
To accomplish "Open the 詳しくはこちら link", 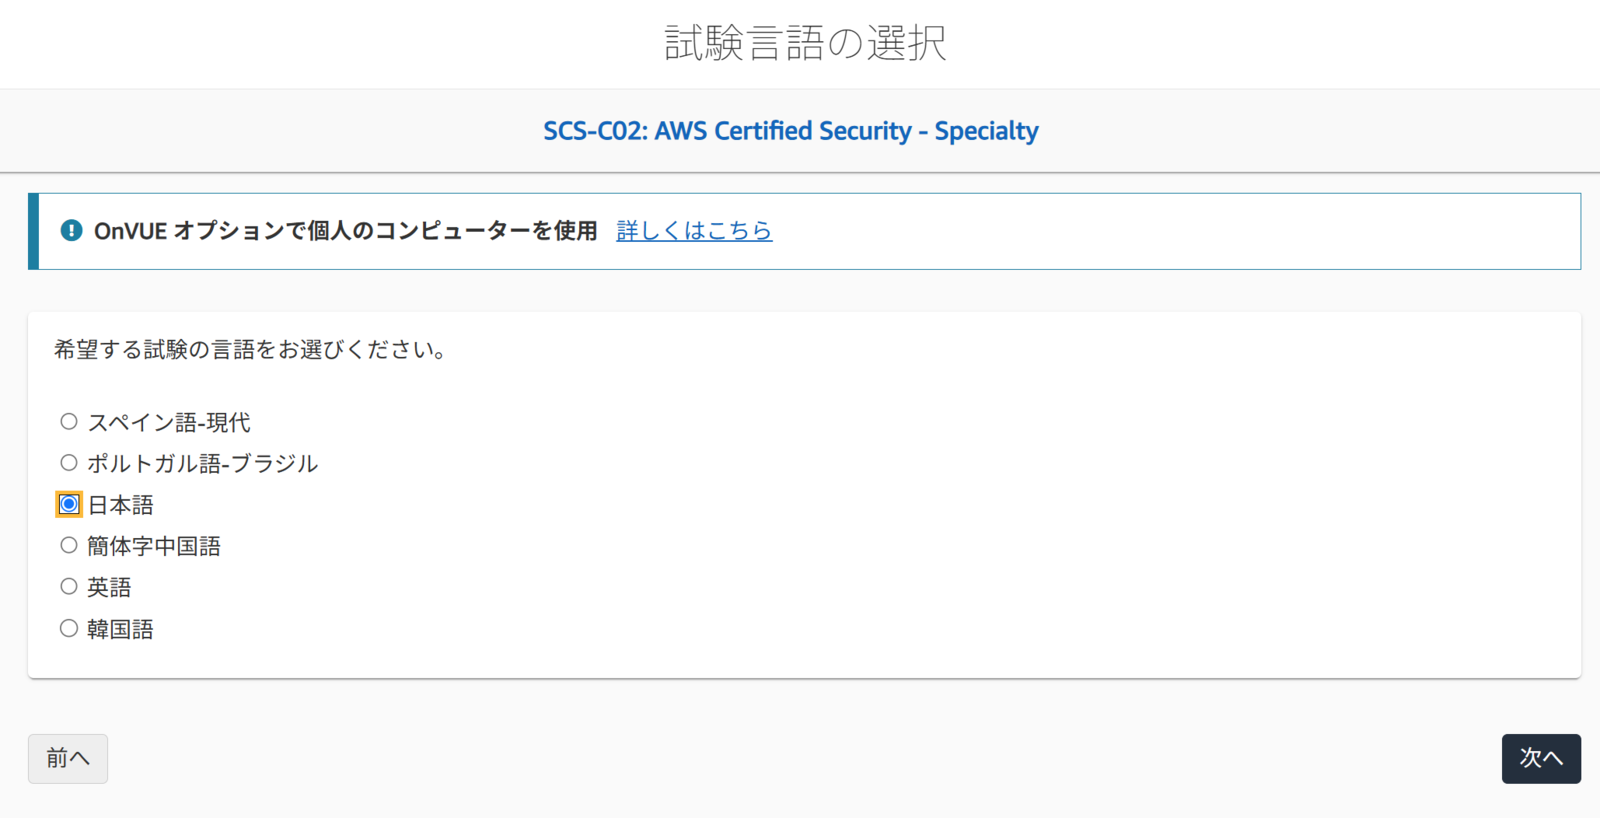I will point(694,231).
